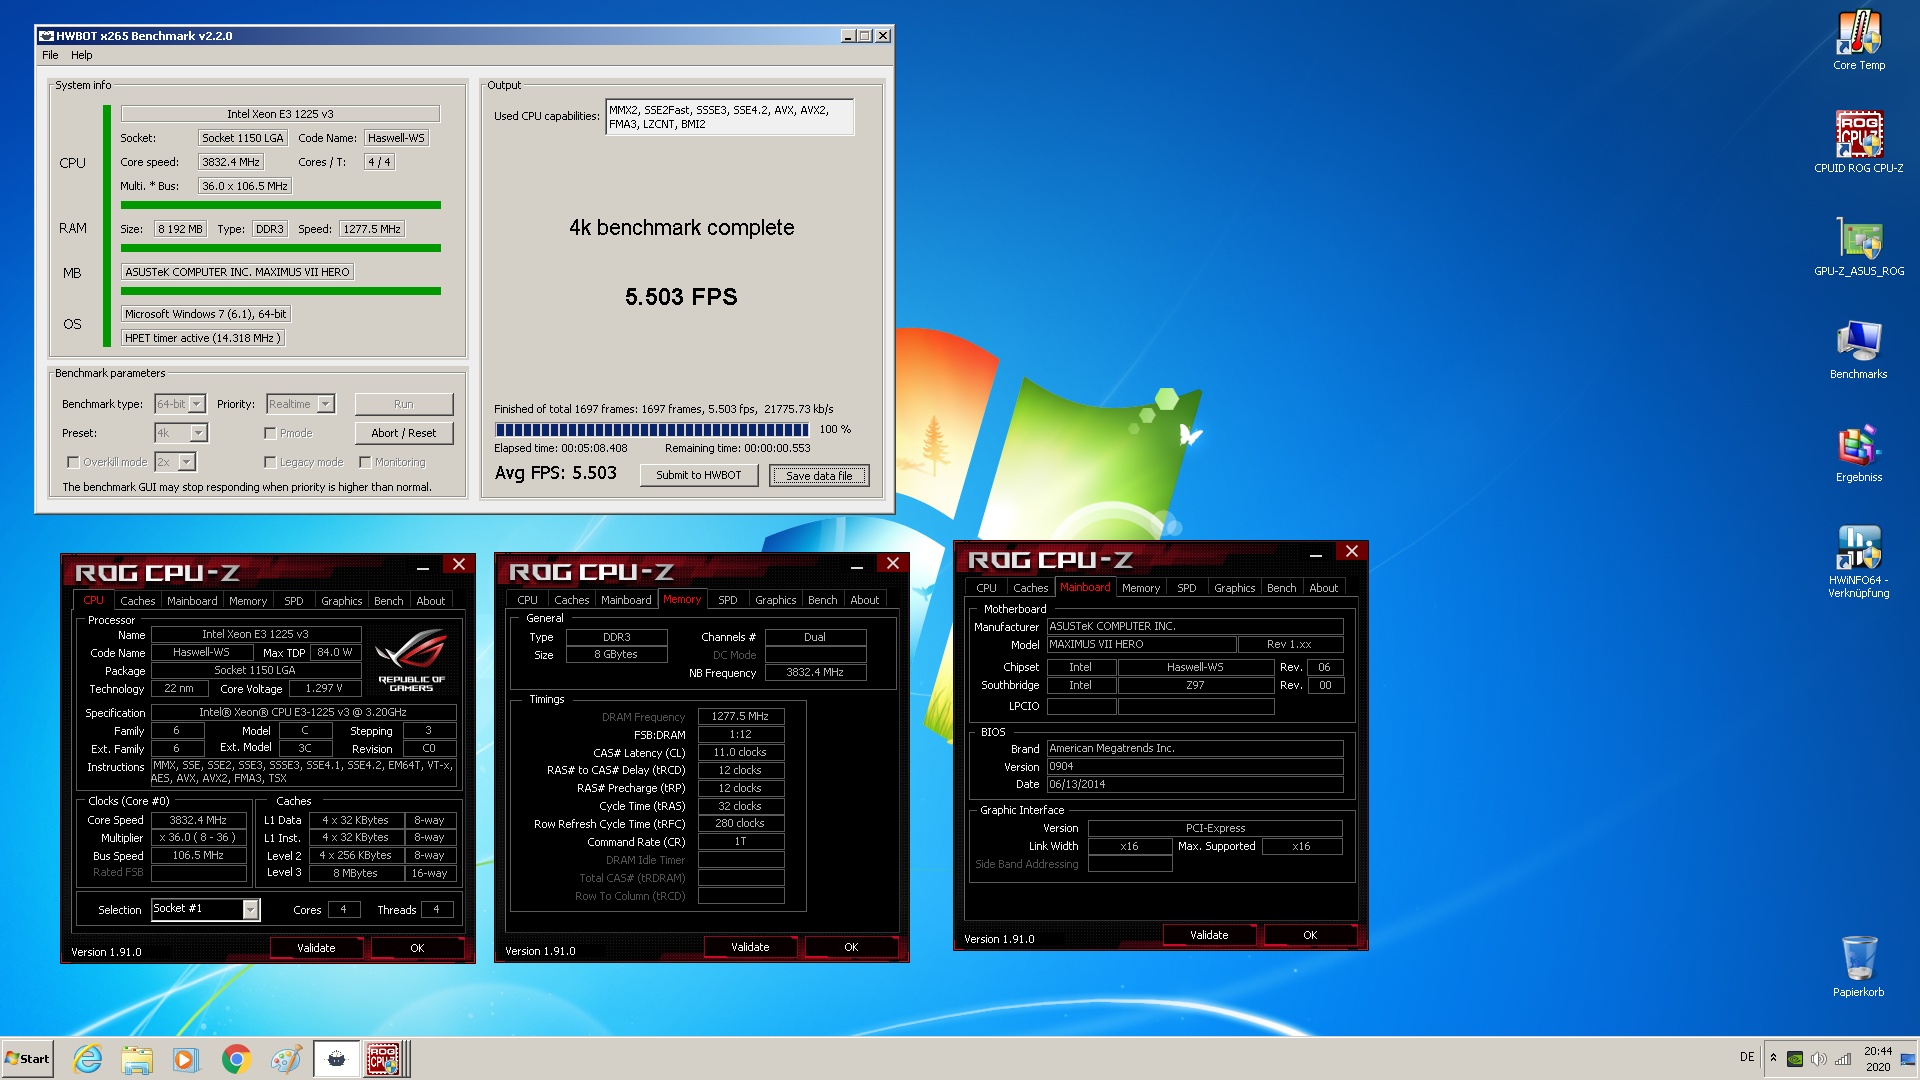Image resolution: width=1920 pixels, height=1080 pixels.
Task: Open Benchmarks desktop shortcut
Action: 1858,349
